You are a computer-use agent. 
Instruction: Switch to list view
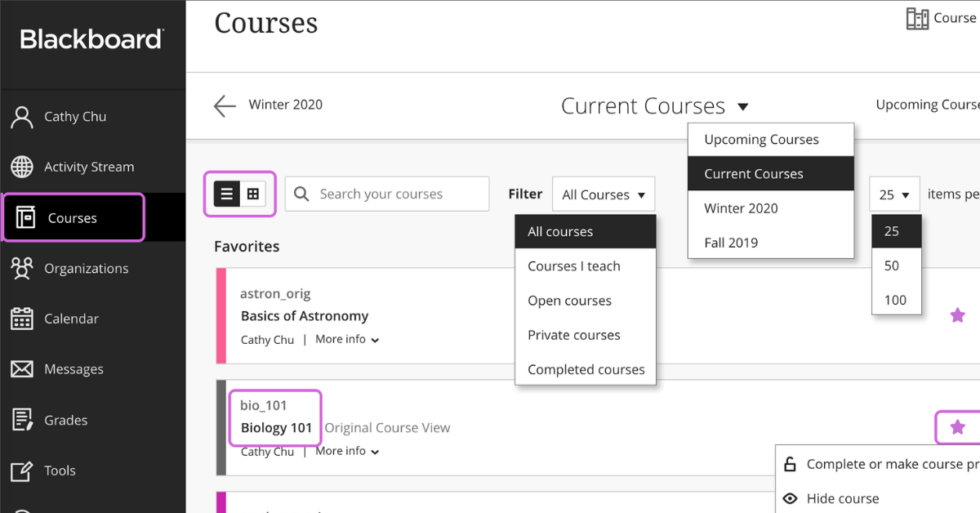point(227,194)
